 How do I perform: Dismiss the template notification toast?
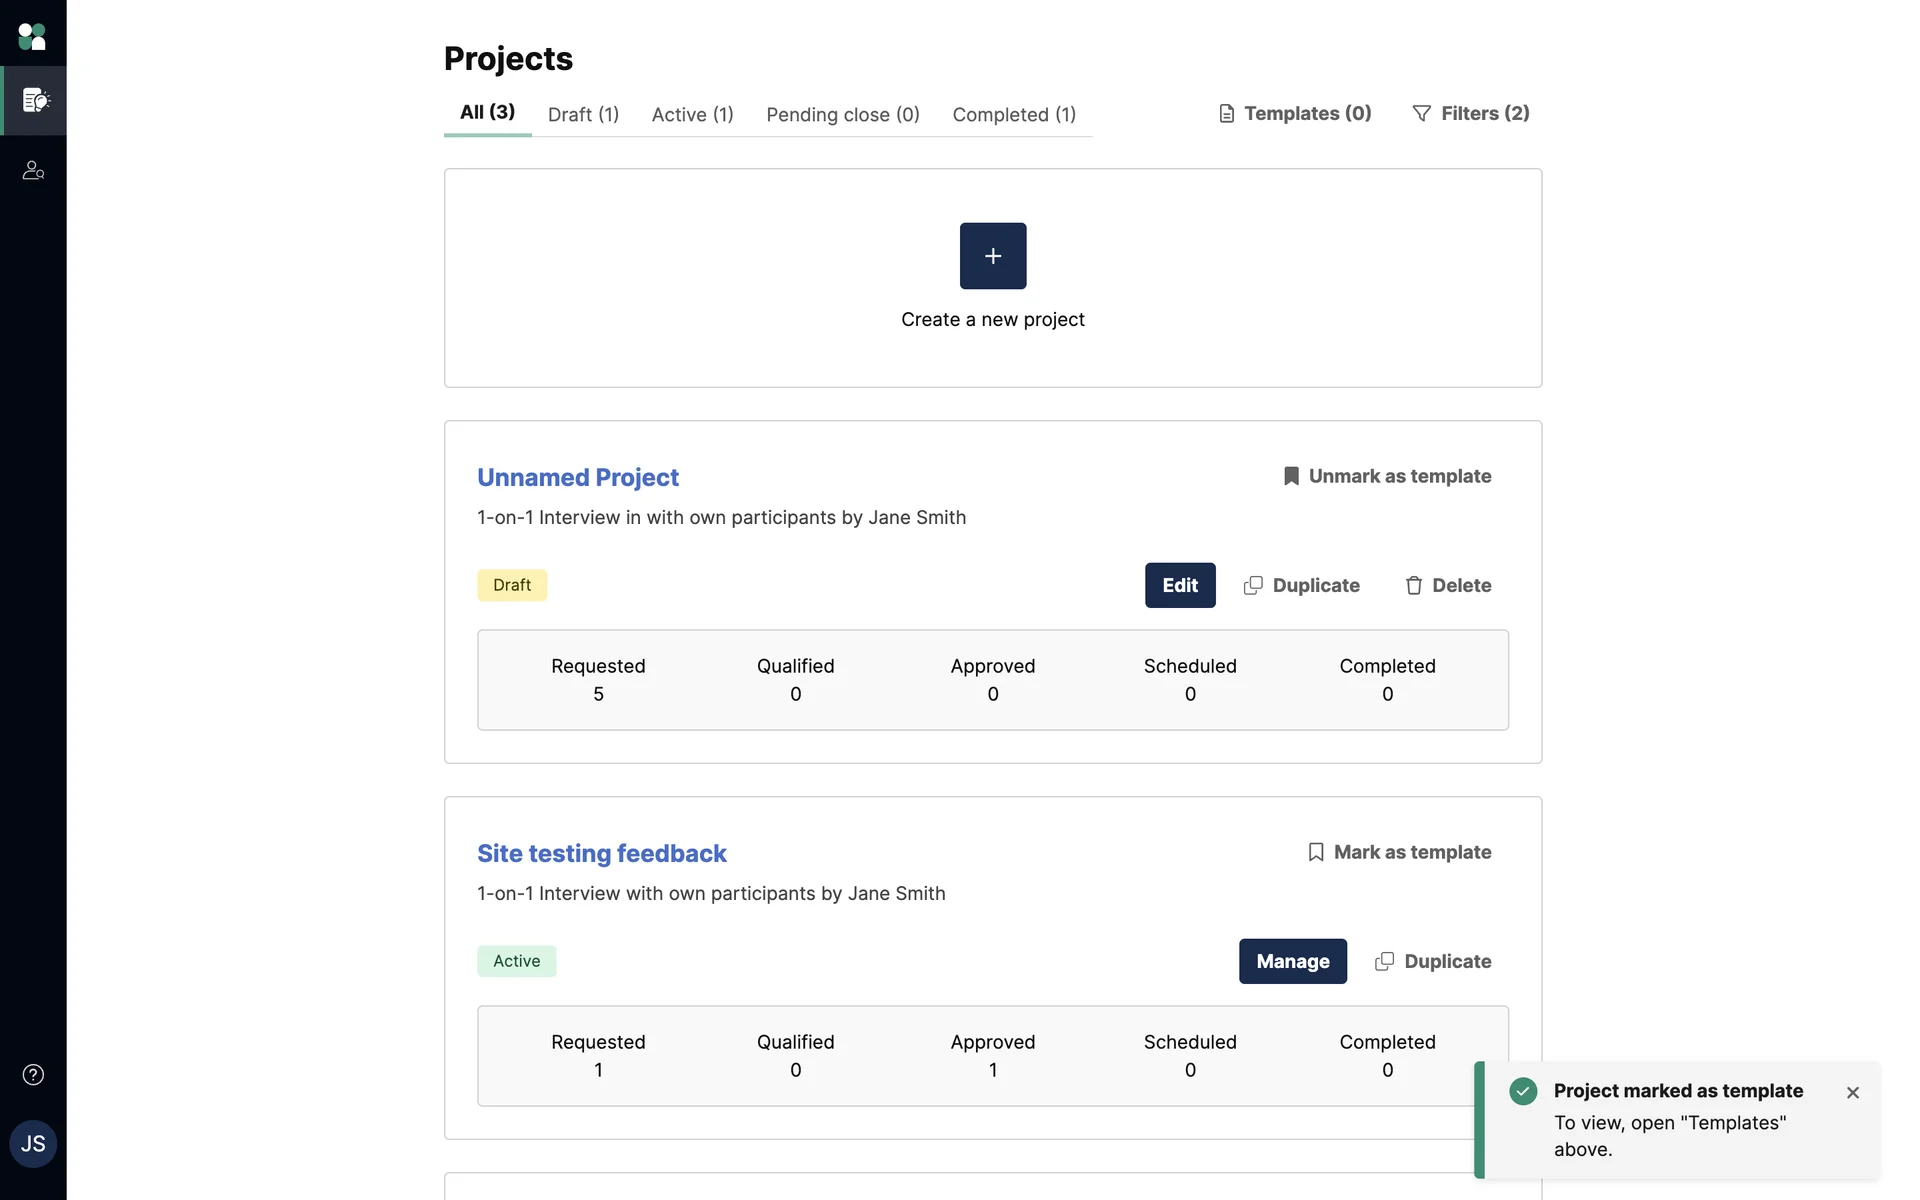(x=1852, y=1092)
